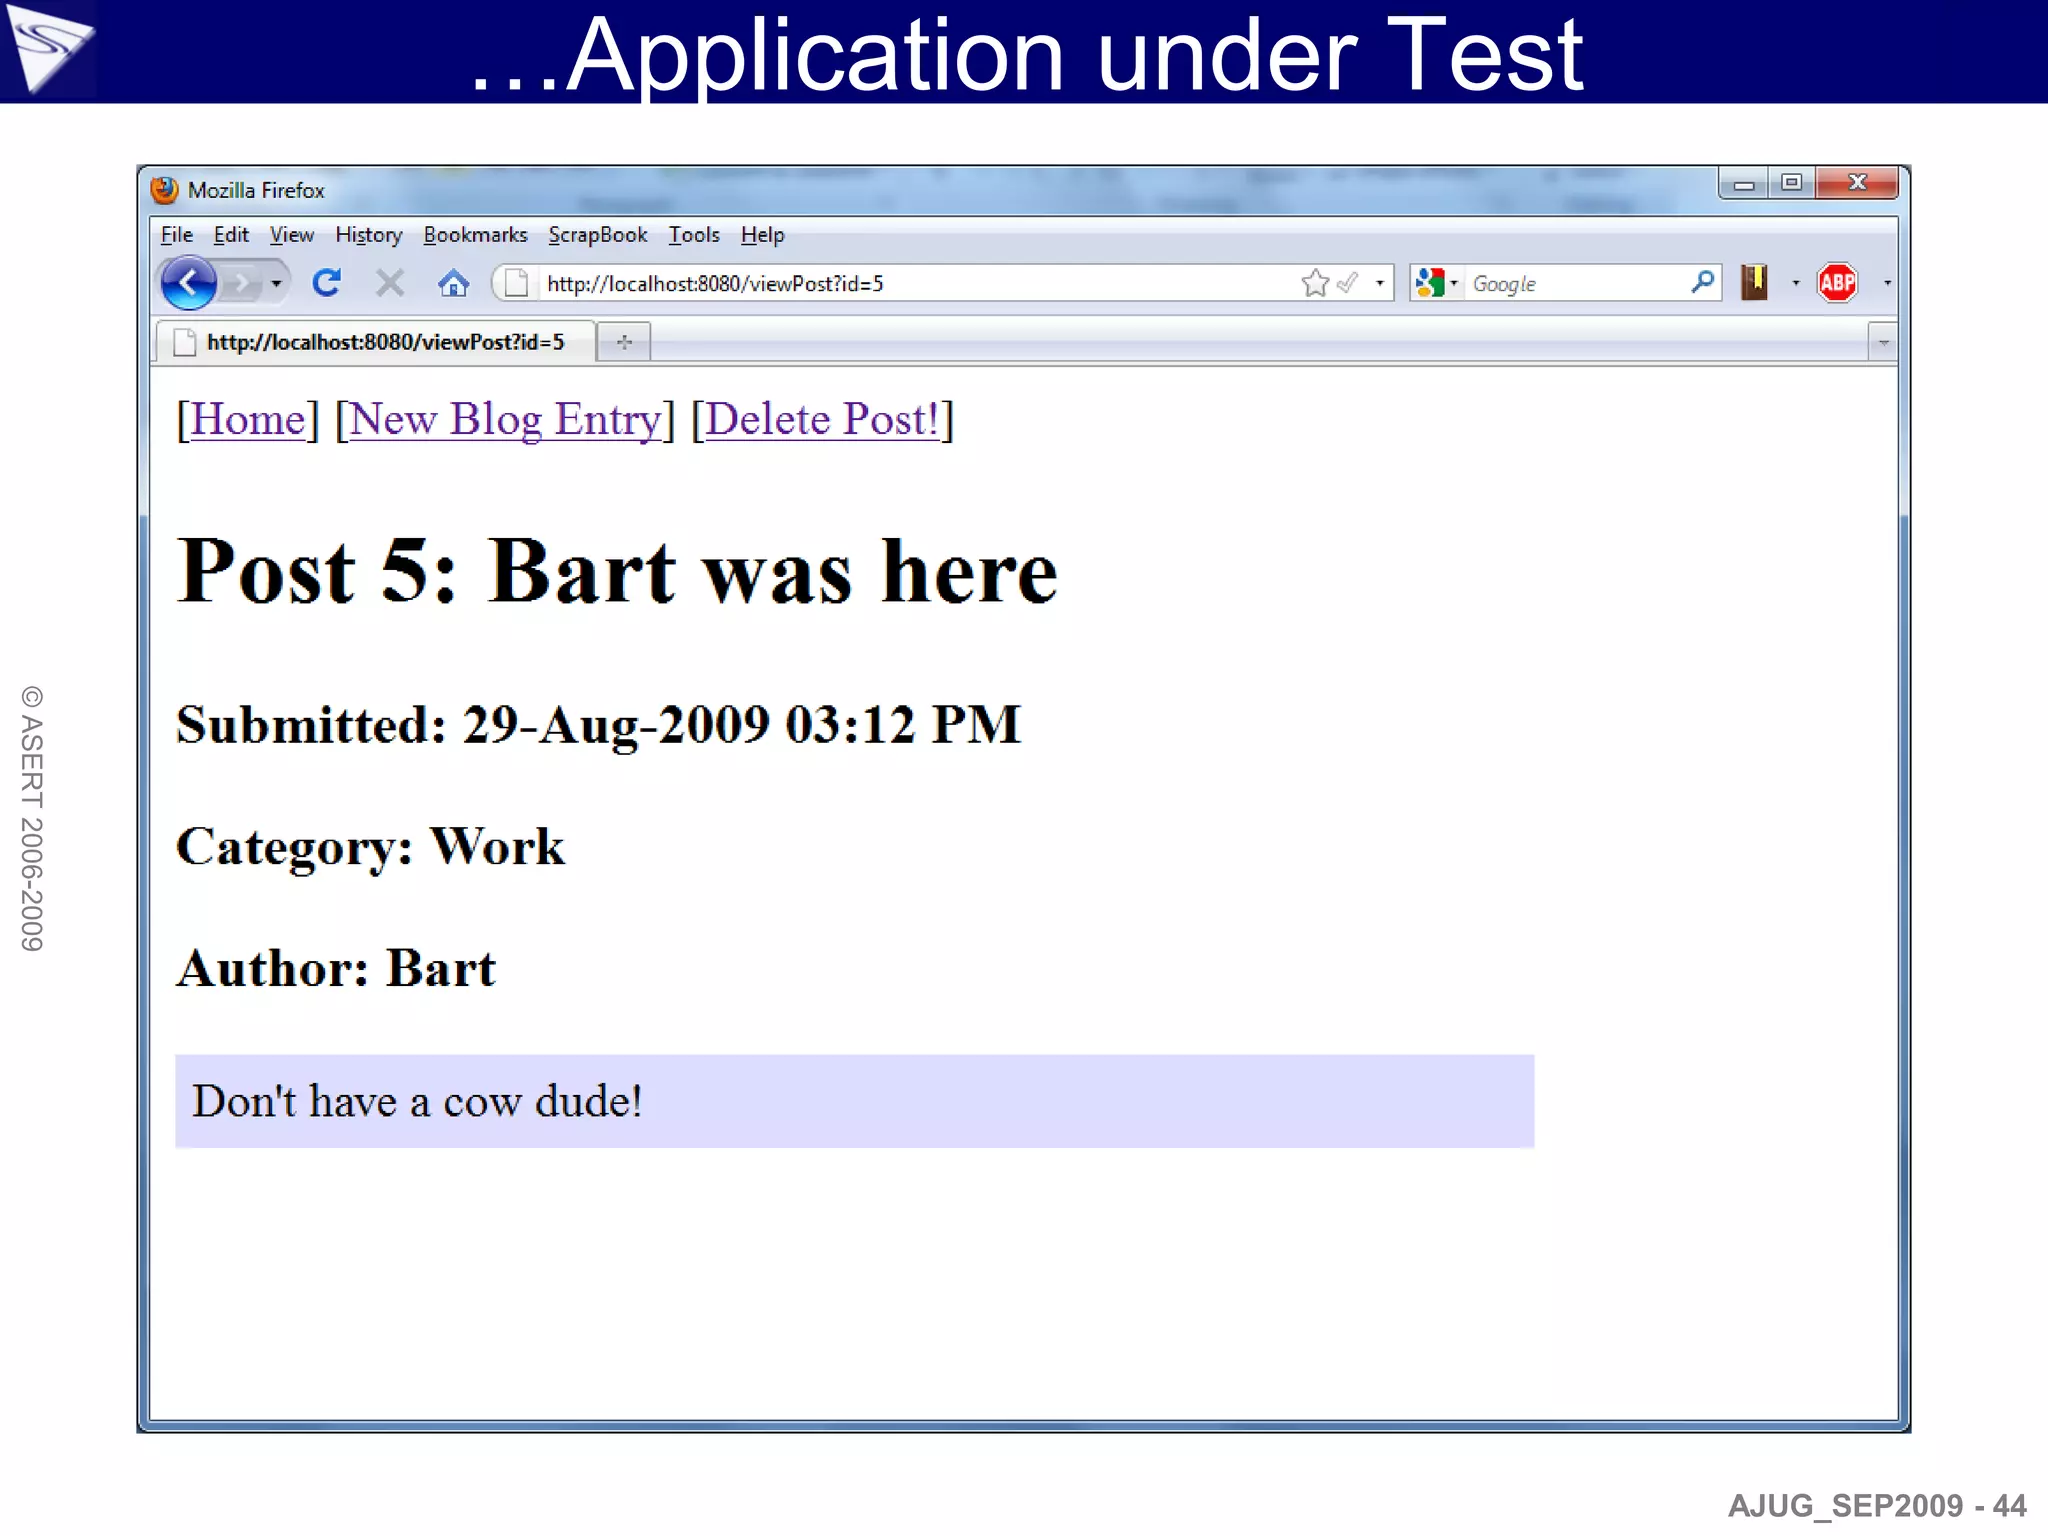The image size is (2048, 1536).
Task: Expand the ScrapBook icon dropdown arrow
Action: pos(1796,284)
